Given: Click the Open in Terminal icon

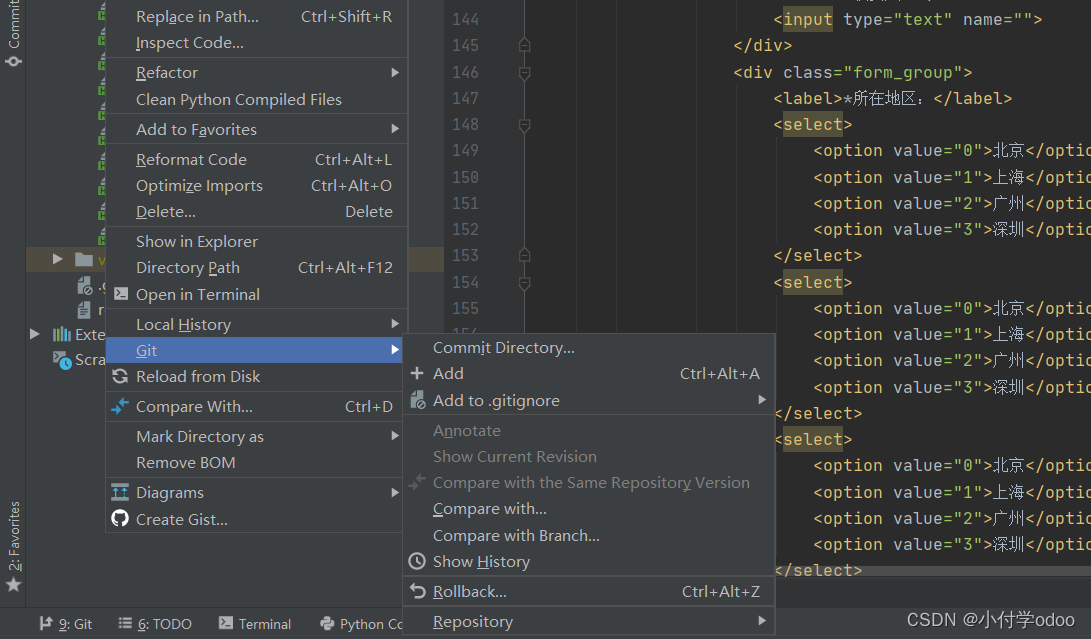Looking at the screenshot, I should point(120,294).
